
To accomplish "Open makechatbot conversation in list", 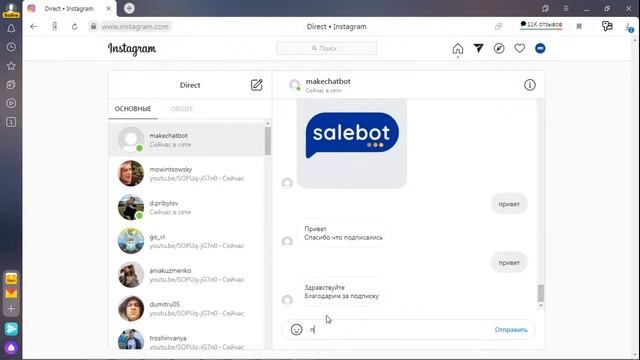I will pyautogui.click(x=187, y=140).
